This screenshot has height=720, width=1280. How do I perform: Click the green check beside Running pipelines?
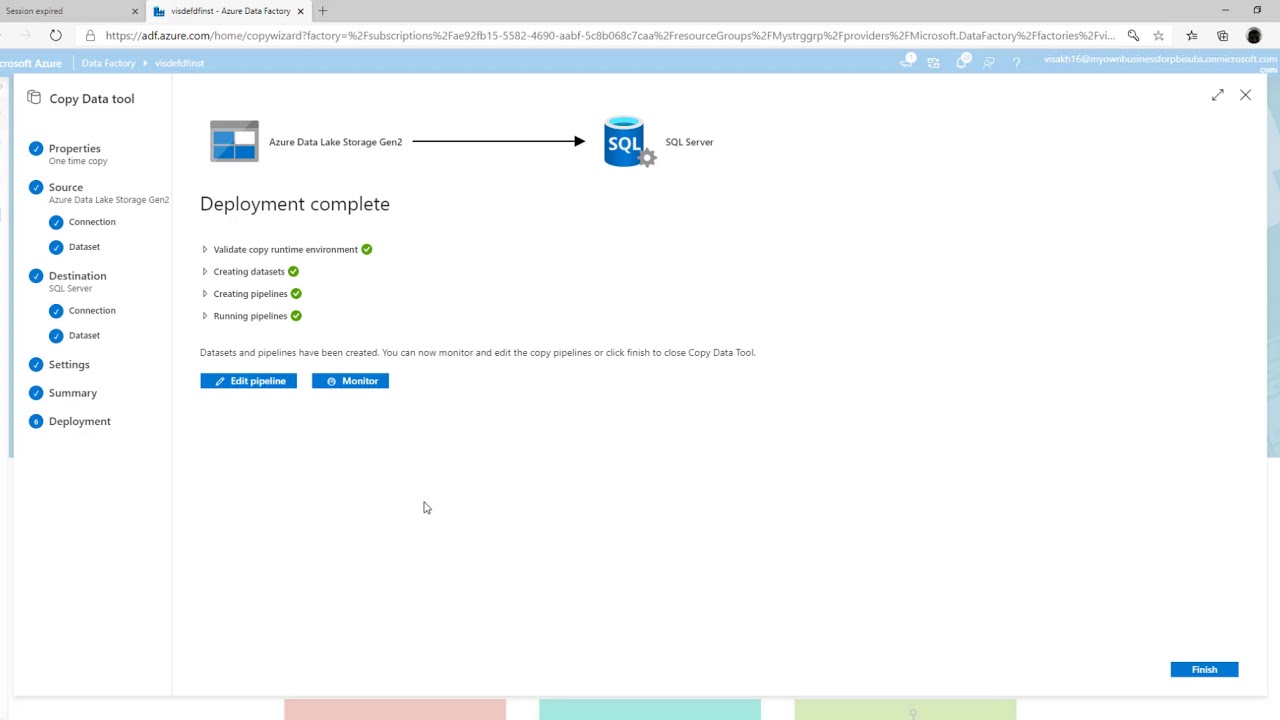[296, 316]
